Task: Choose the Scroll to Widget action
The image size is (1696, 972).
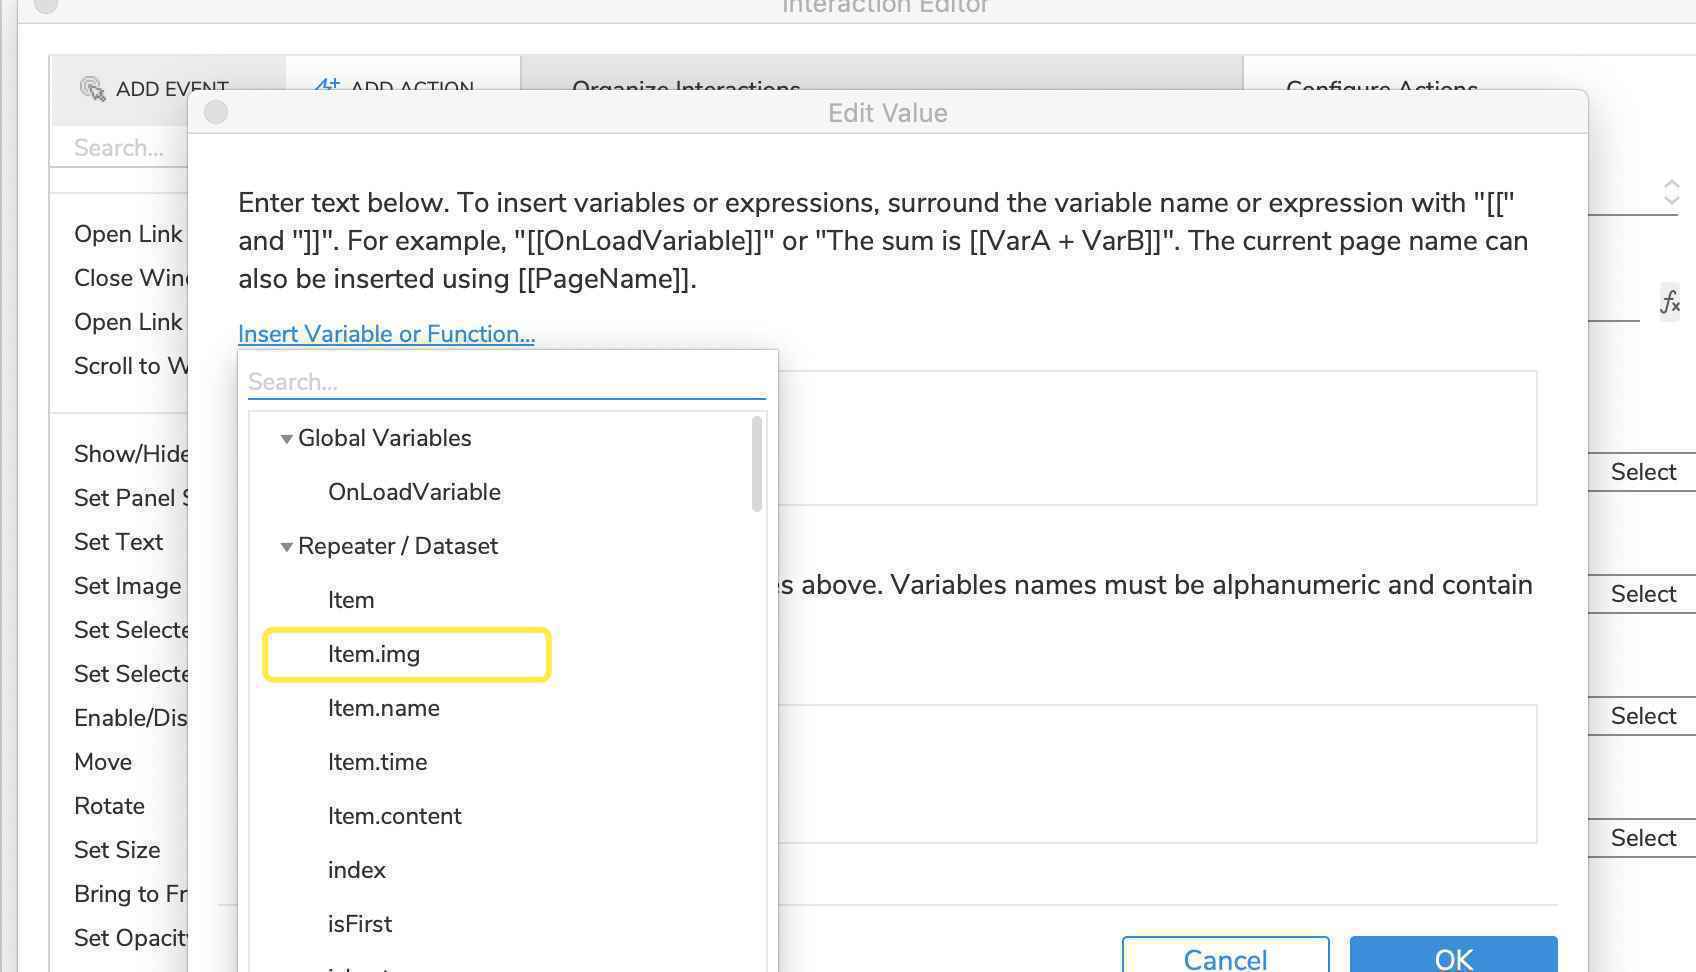Action: (131, 366)
